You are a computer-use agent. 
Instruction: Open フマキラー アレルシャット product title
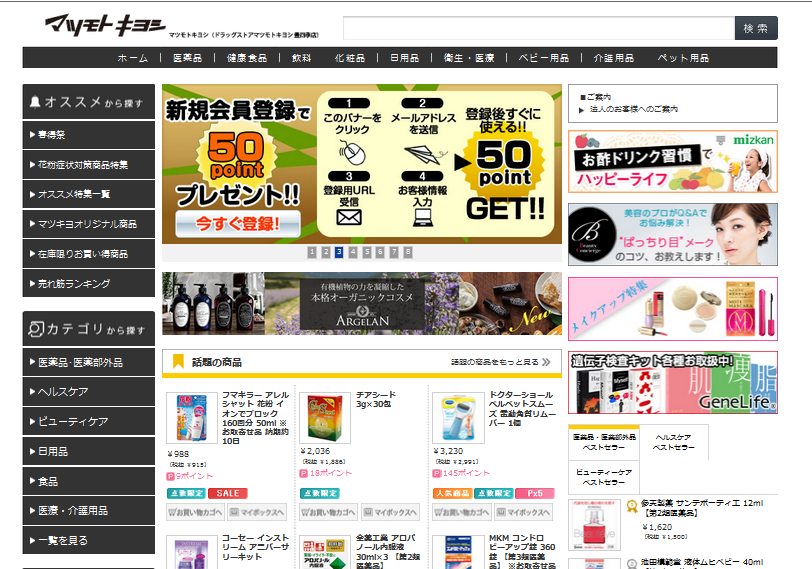pyautogui.click(x=255, y=418)
